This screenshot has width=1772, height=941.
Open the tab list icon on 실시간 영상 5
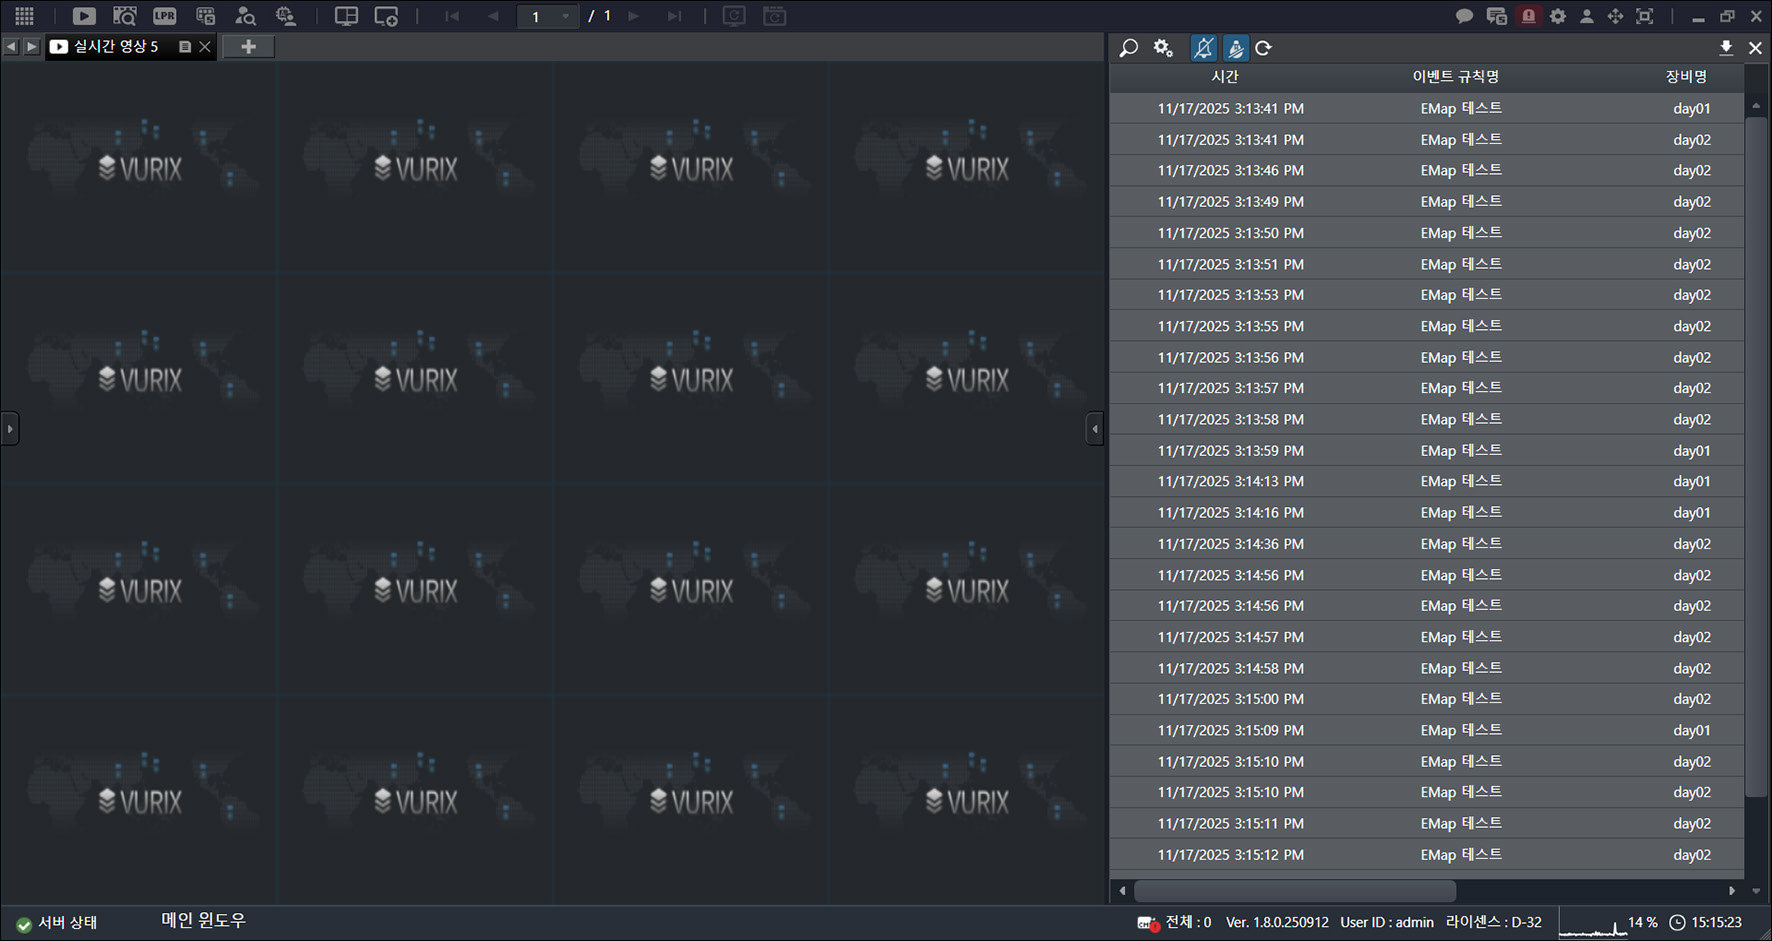click(x=185, y=46)
